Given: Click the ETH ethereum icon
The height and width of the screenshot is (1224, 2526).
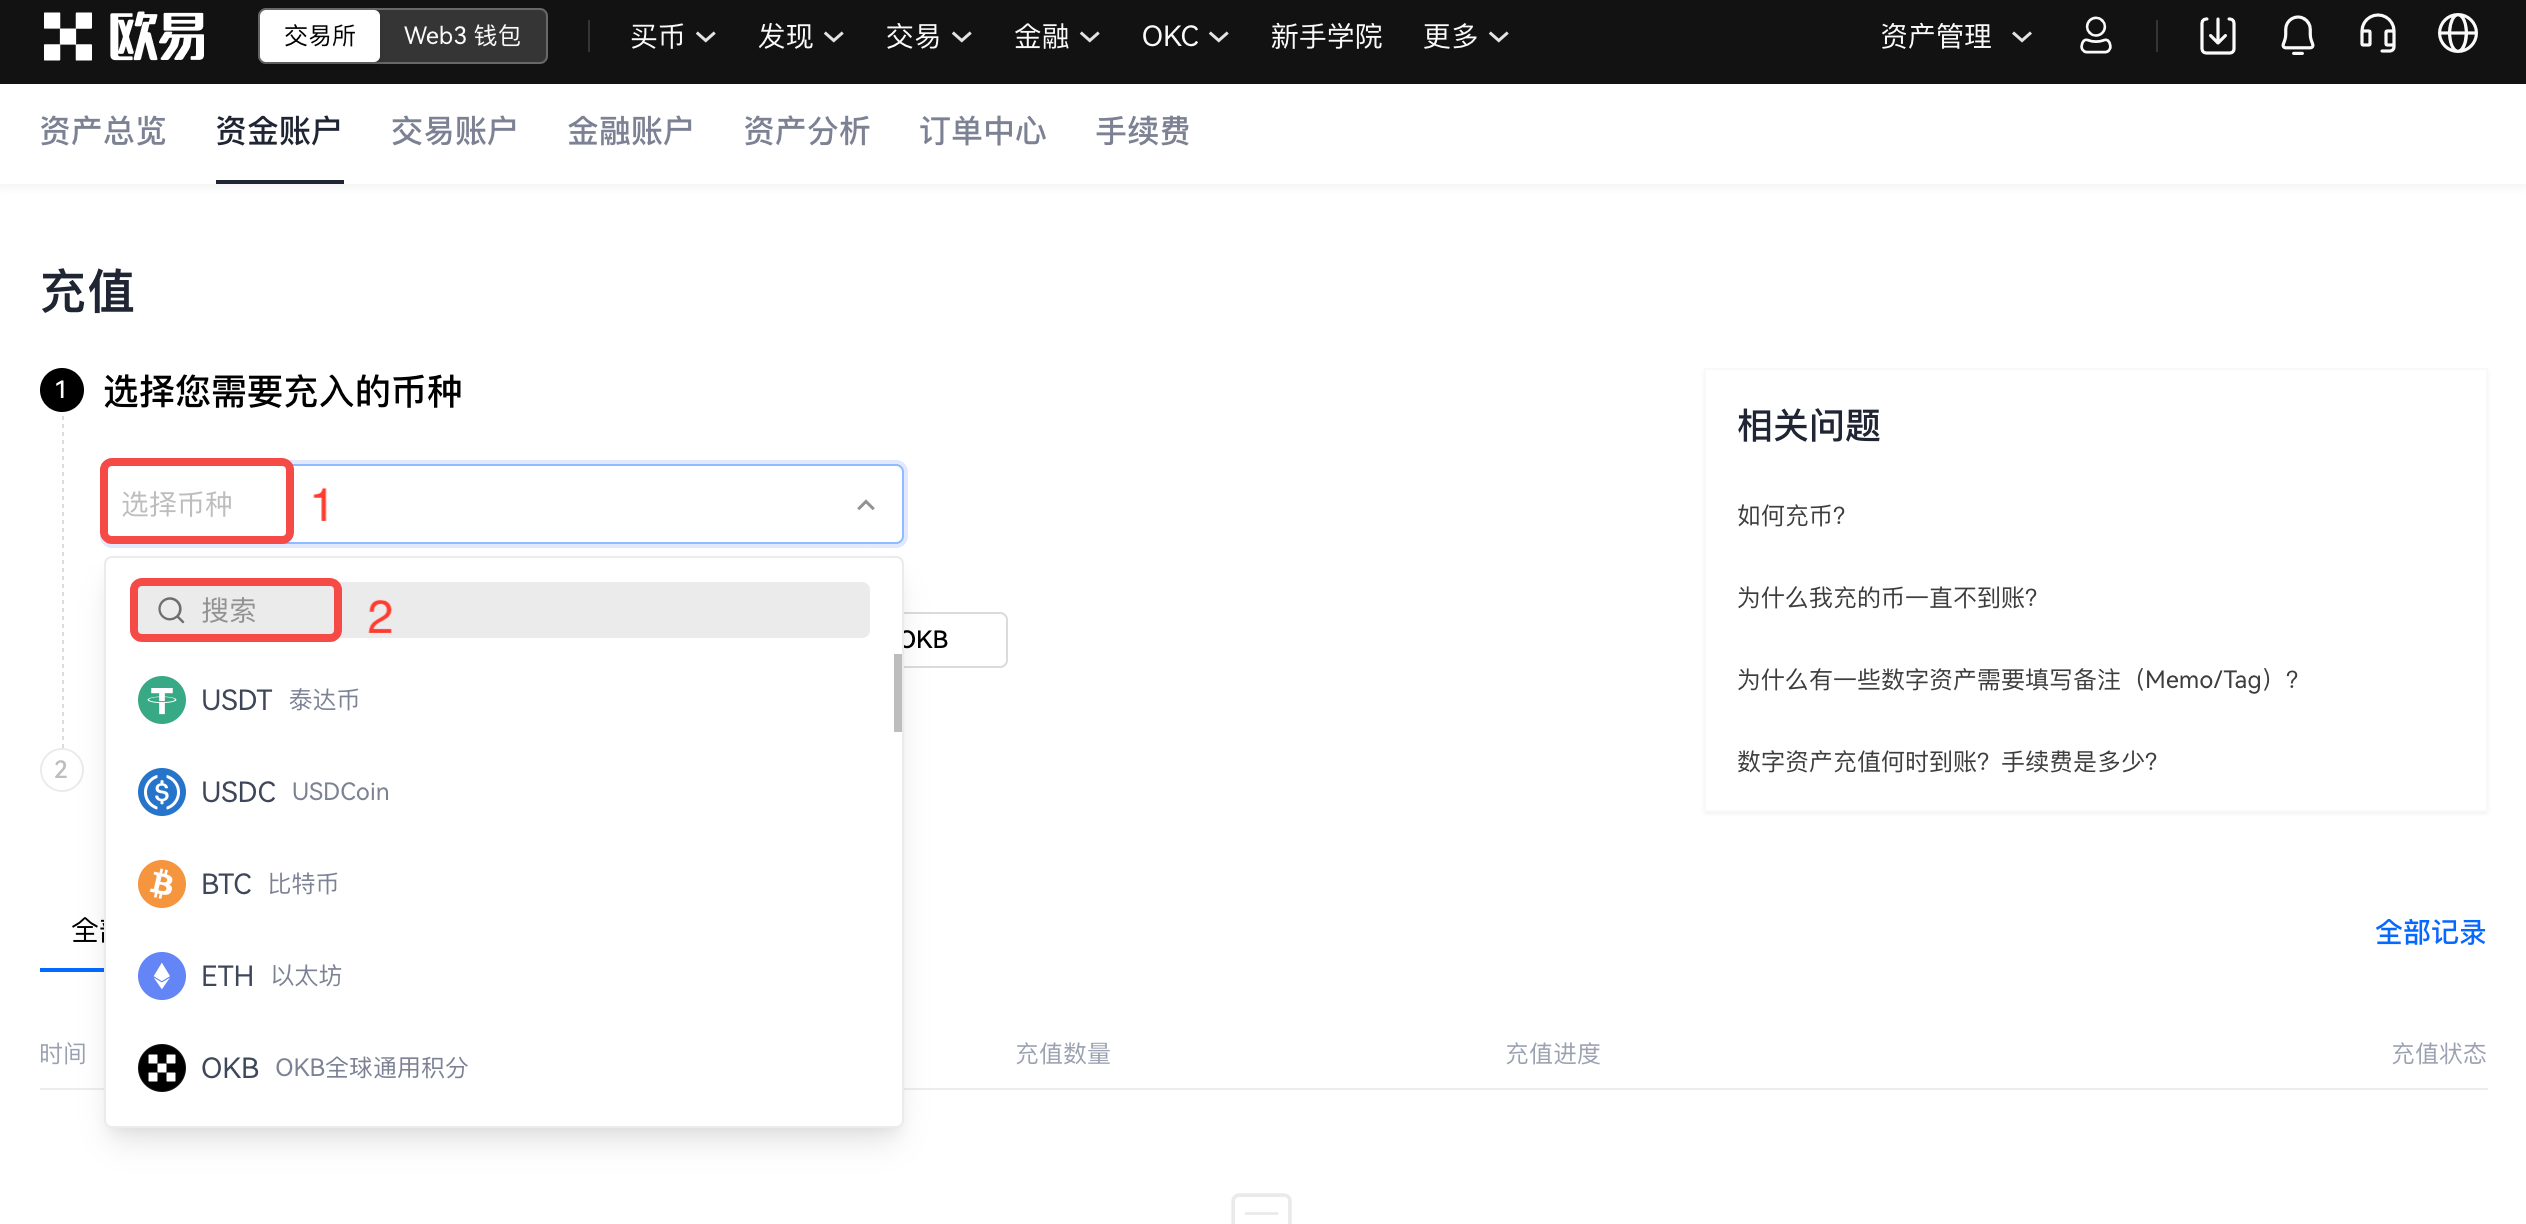Looking at the screenshot, I should 162,976.
